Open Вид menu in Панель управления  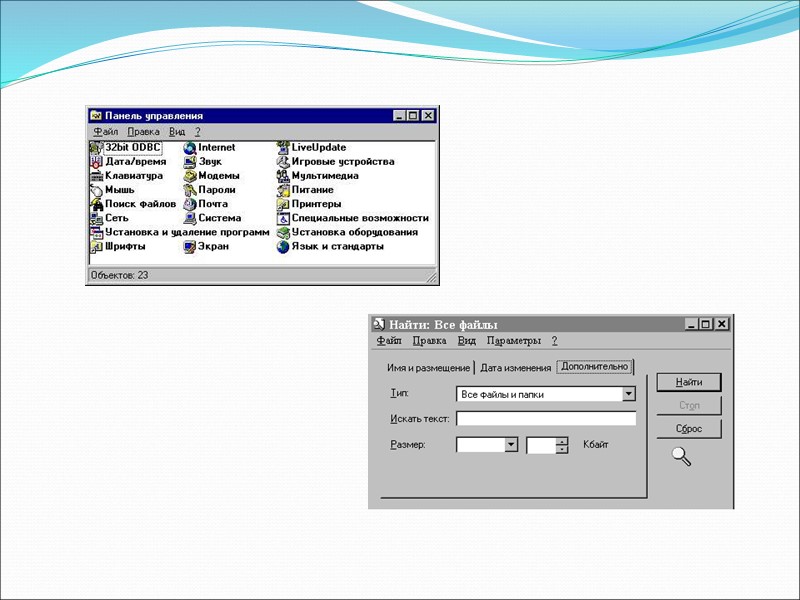[x=177, y=132]
